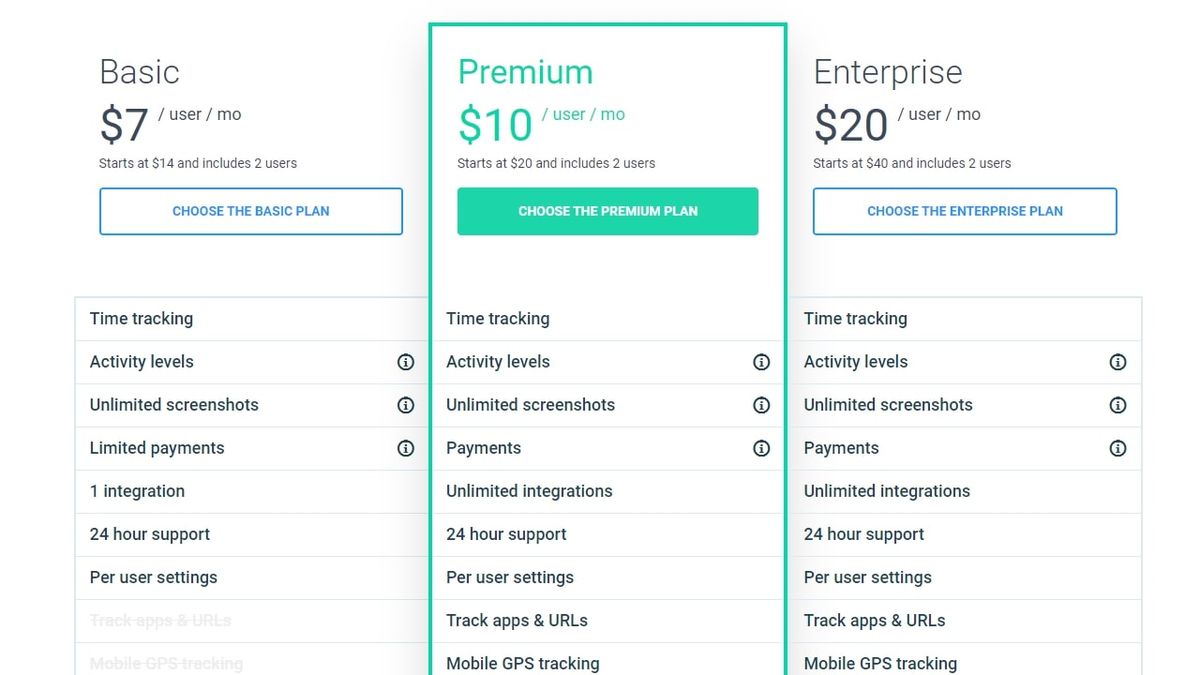Click Enterprise Unlimited screenshots info icon
Image resolution: width=1200 pixels, height=675 pixels.
tap(1118, 405)
